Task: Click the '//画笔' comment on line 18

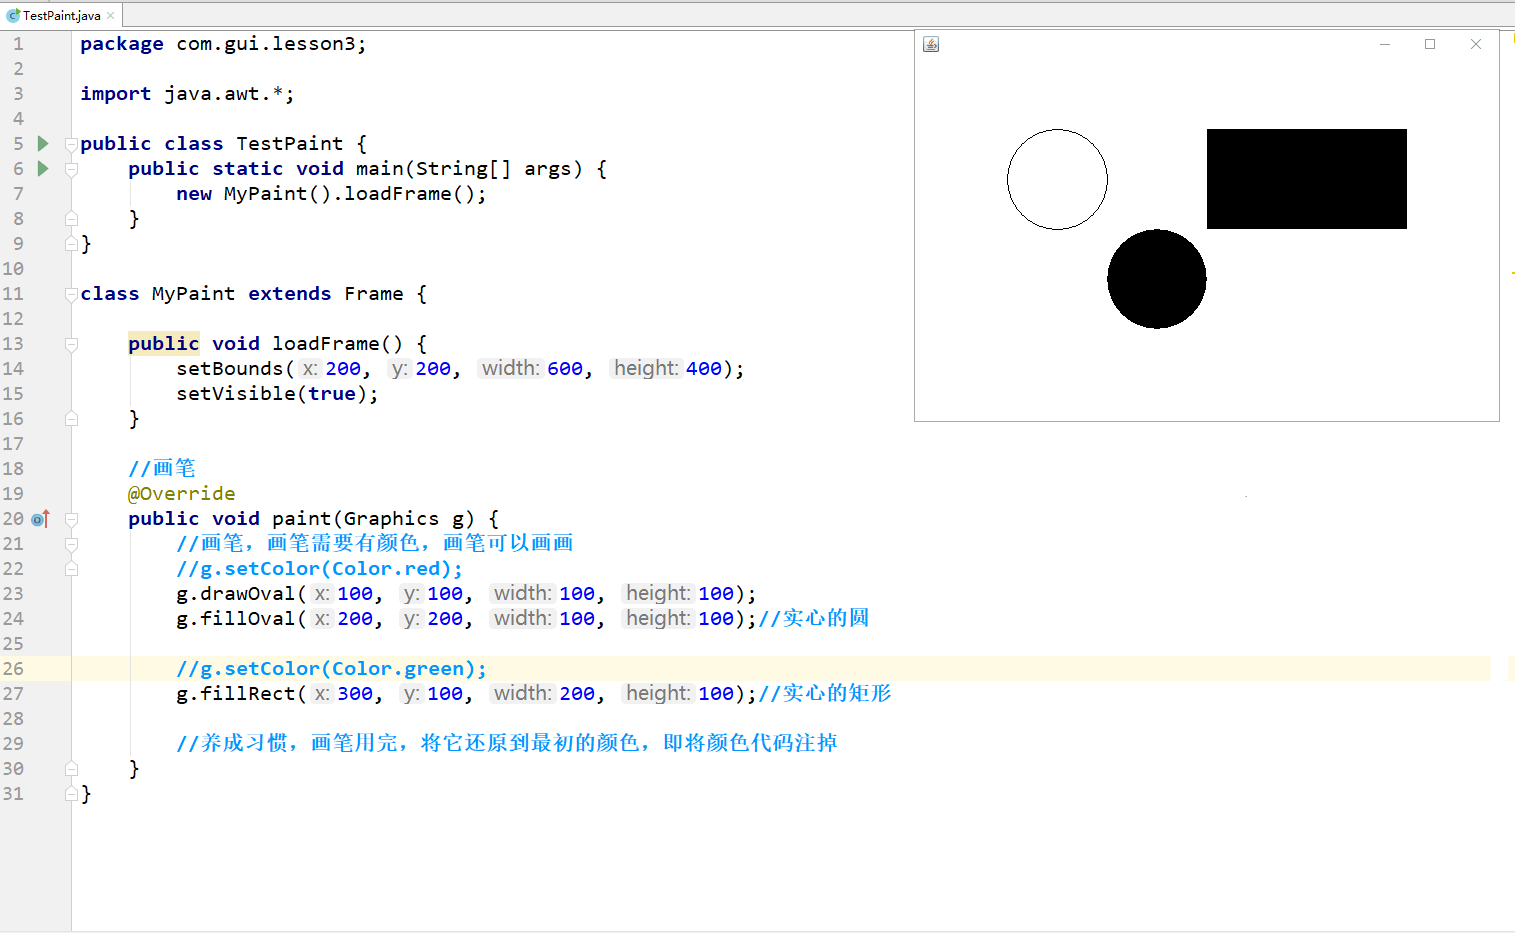Action: pyautogui.click(x=161, y=468)
